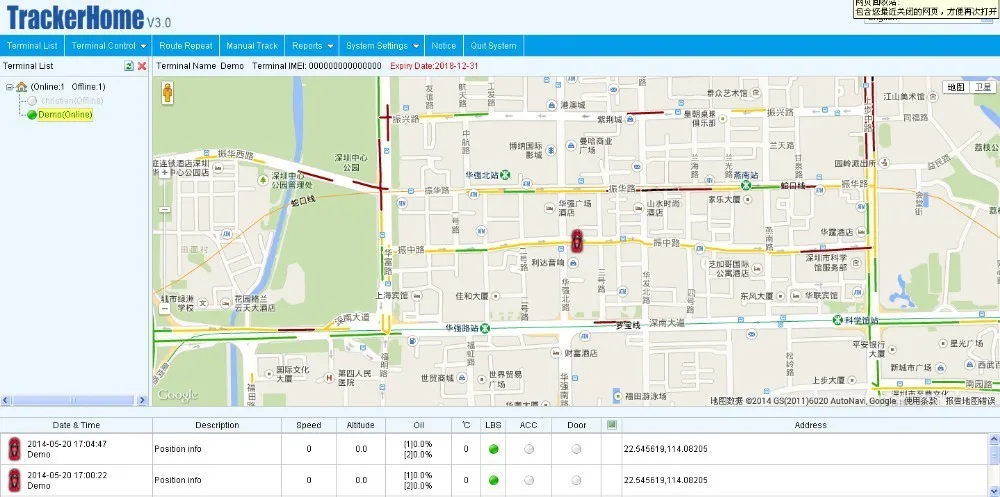
Task: Zoom out the map with minus button
Action: tap(165, 309)
